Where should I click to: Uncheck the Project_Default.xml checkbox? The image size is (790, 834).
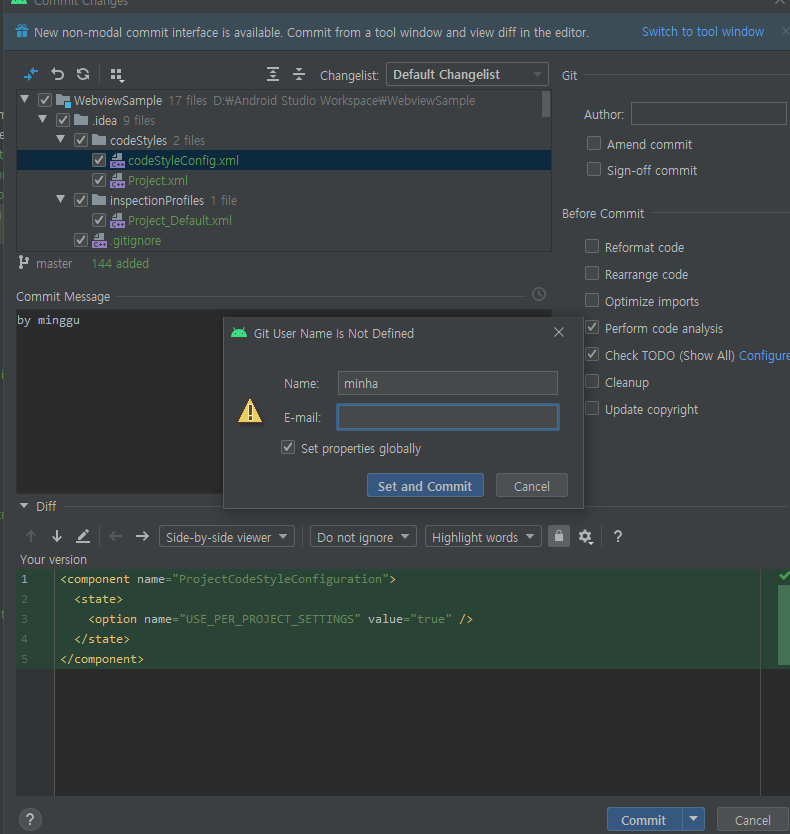pyautogui.click(x=98, y=220)
